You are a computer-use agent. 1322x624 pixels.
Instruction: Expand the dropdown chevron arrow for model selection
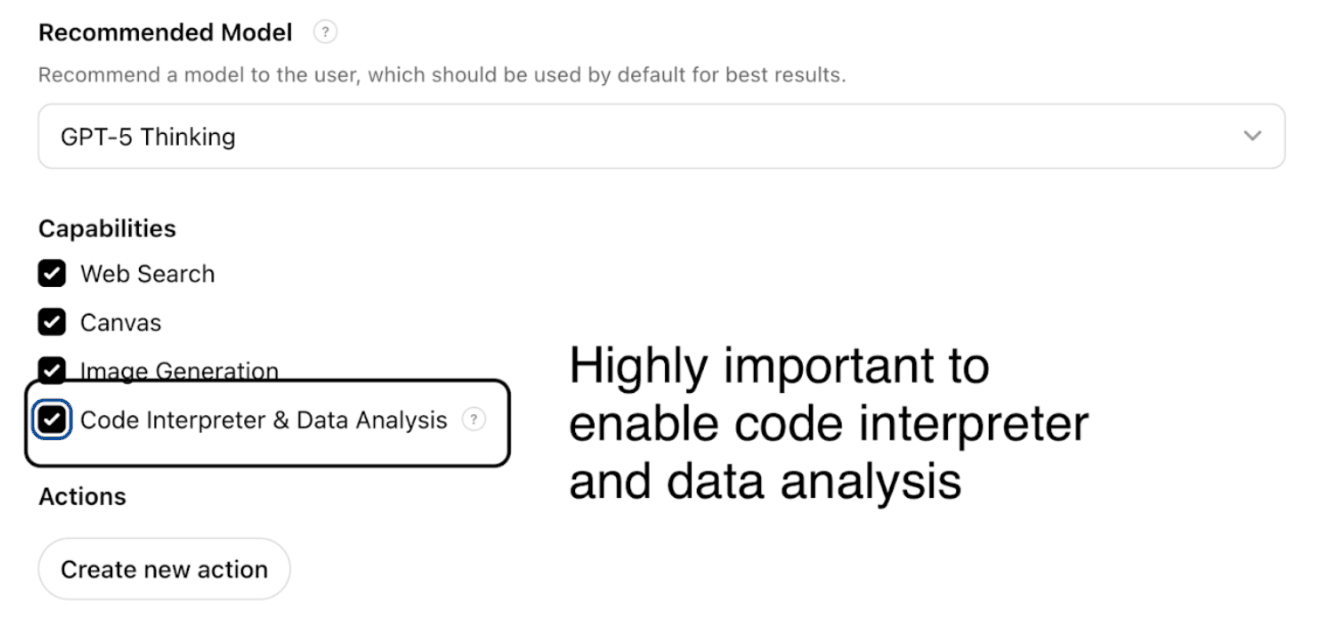[x=1252, y=136]
